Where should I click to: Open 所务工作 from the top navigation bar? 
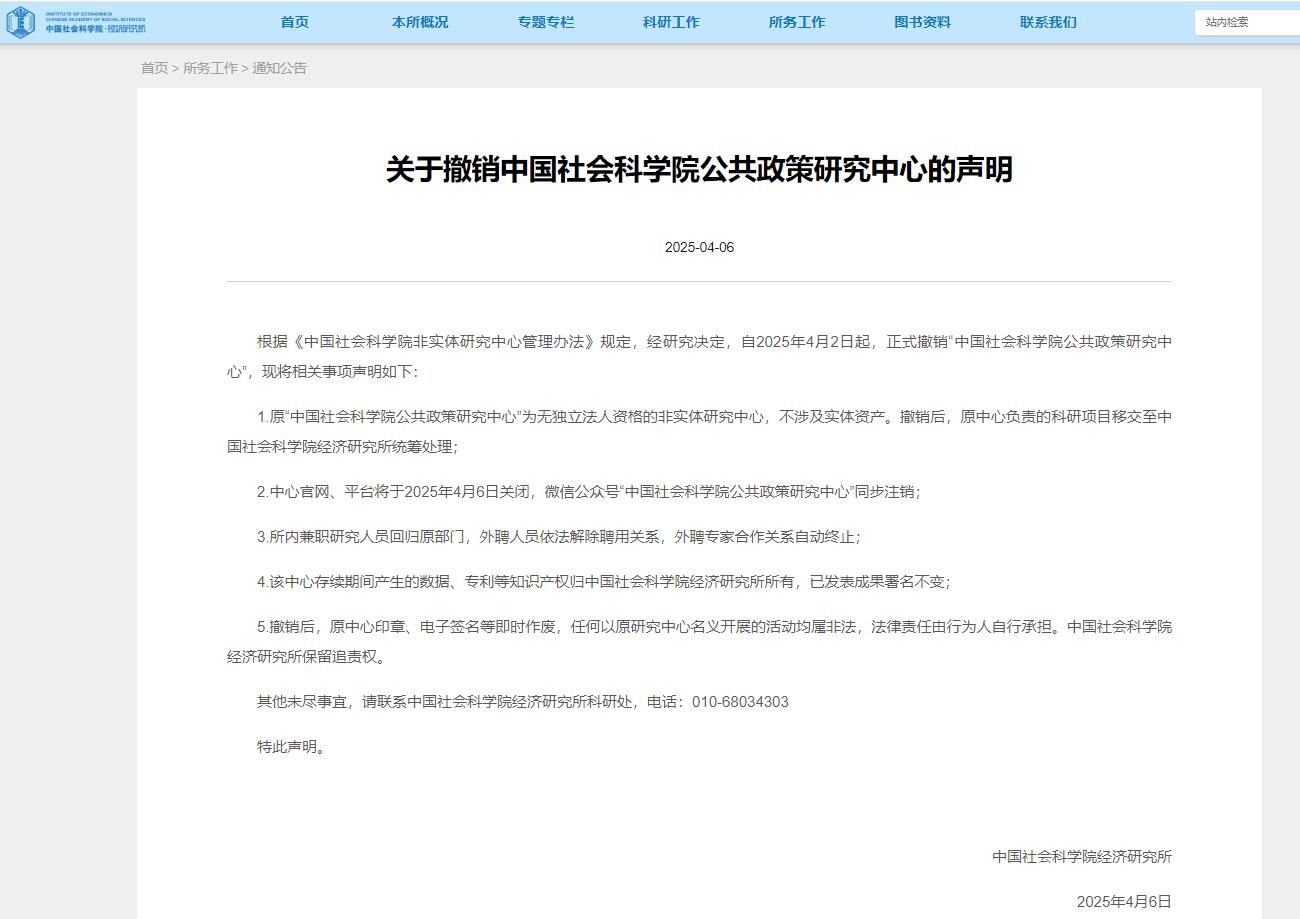pyautogui.click(x=797, y=22)
